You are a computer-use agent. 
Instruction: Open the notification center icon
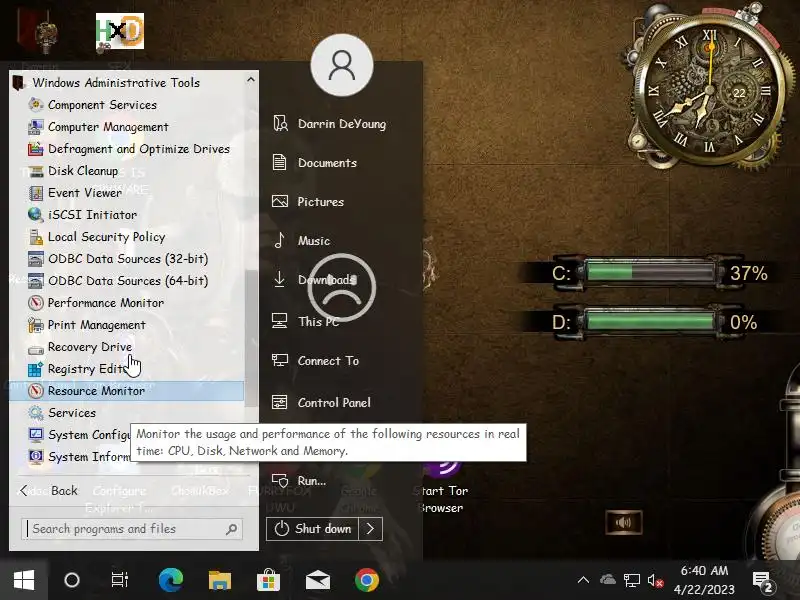763,582
